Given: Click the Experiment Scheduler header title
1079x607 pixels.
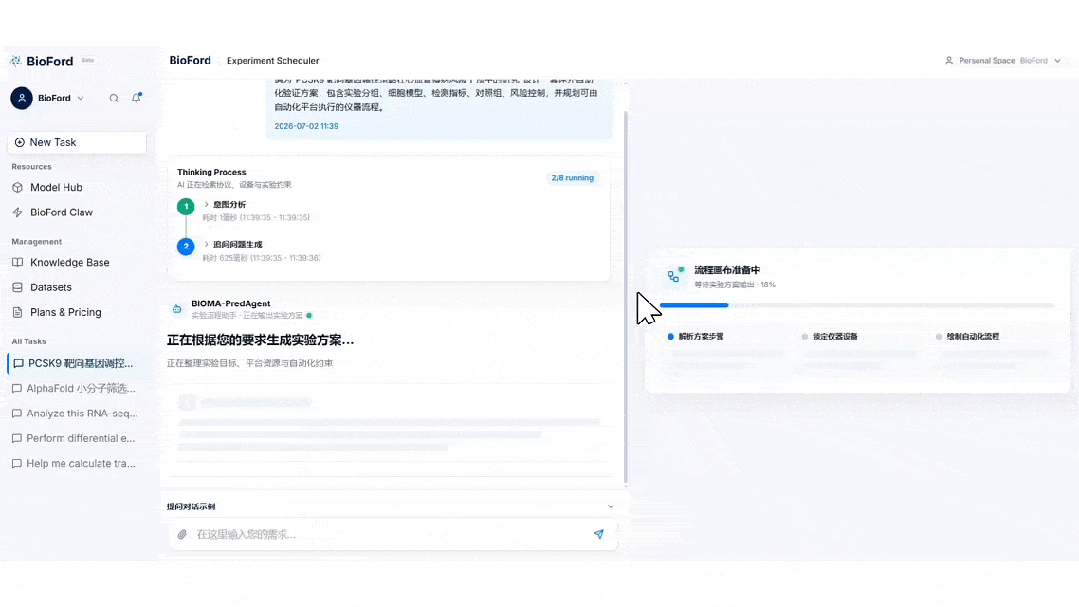Looking at the screenshot, I should coord(273,61).
